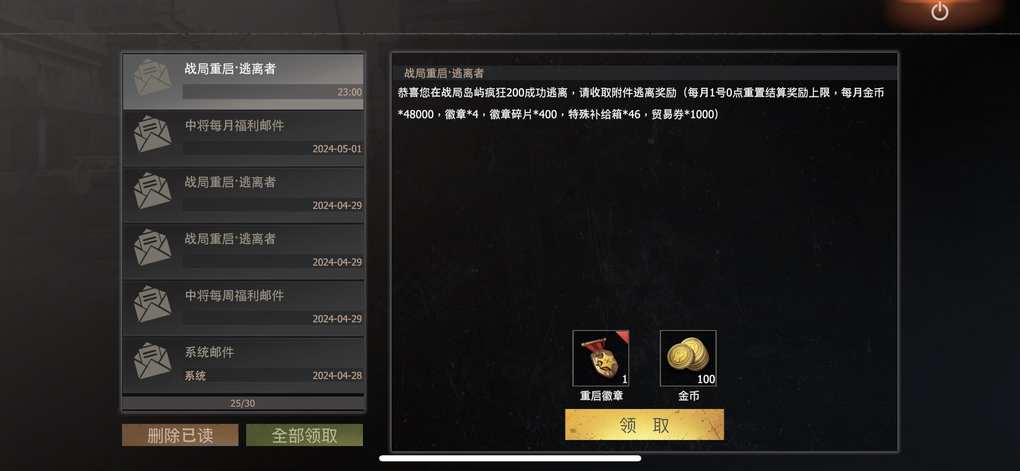Open the 中将每月福利邮件 mail title
The width and height of the screenshot is (1020, 471).
coord(234,126)
